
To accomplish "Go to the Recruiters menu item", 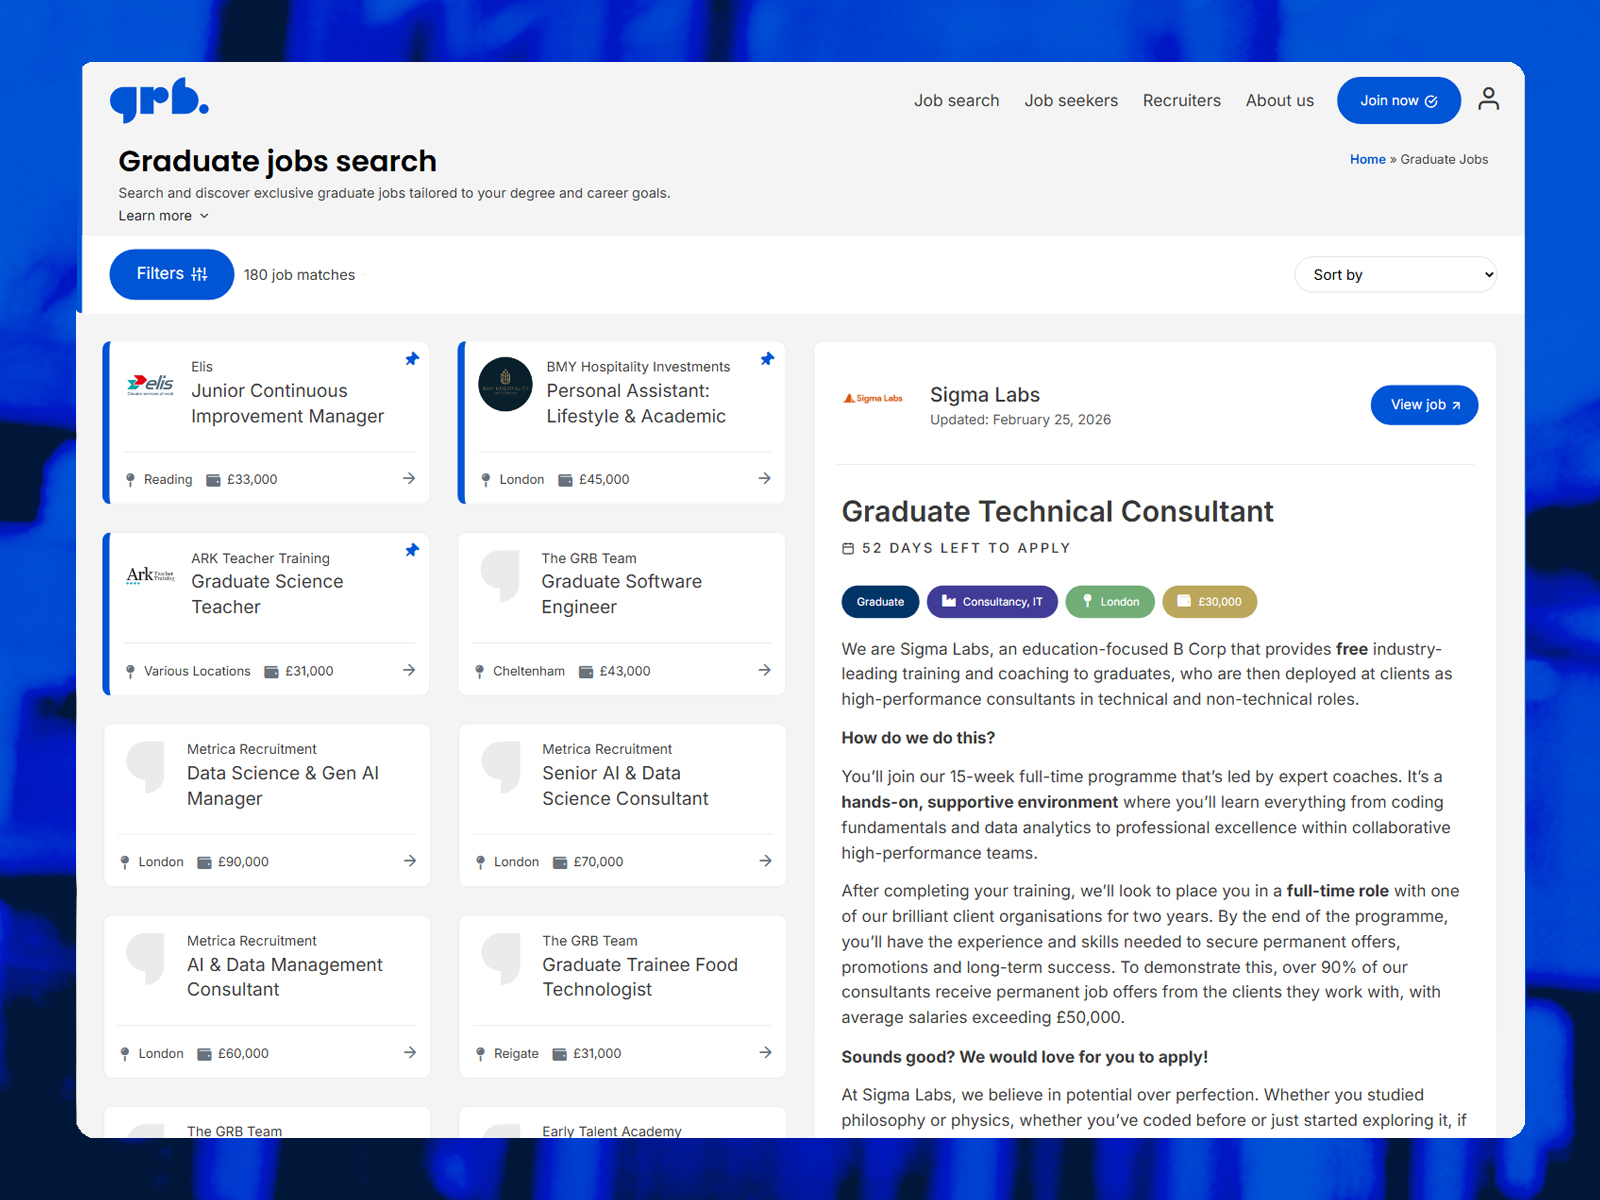I will pyautogui.click(x=1181, y=101).
